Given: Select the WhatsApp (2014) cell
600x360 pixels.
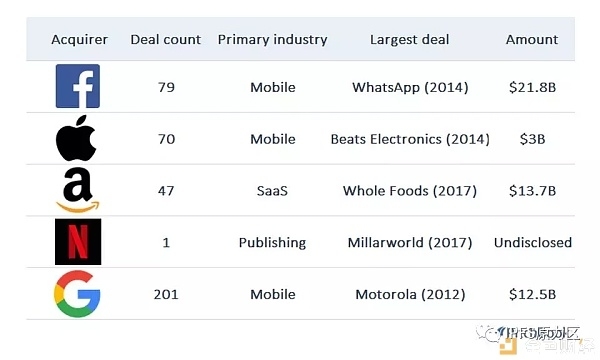Looking at the screenshot, I should (410, 88).
